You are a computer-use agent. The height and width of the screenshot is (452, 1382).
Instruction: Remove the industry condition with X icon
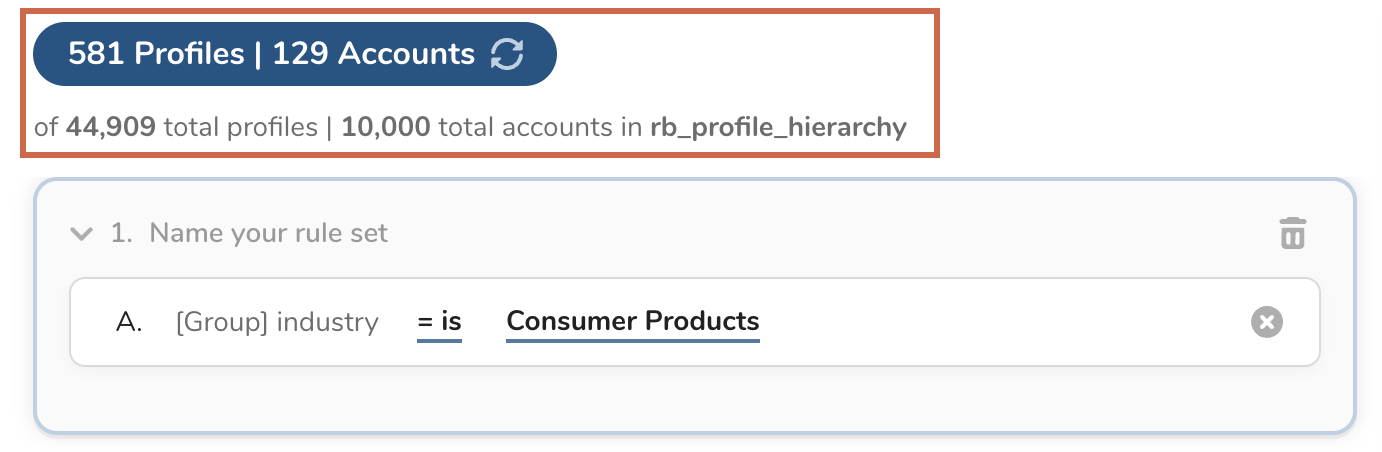tap(1266, 322)
